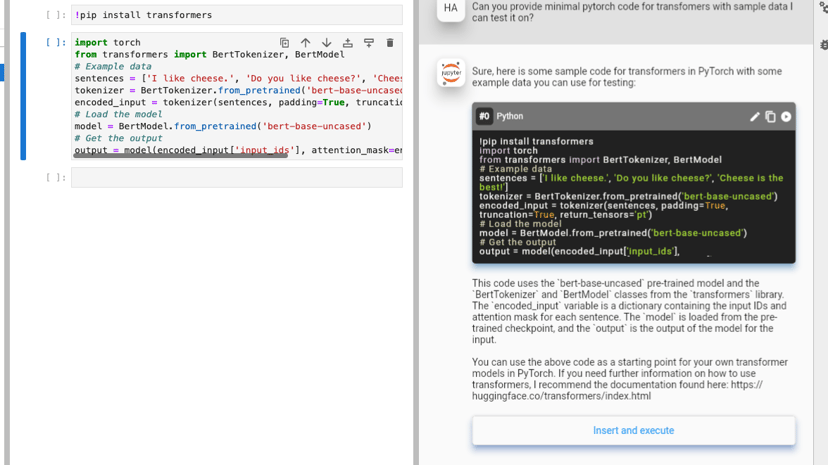Move import torch cell up
This screenshot has width=828, height=465.
pos(305,43)
